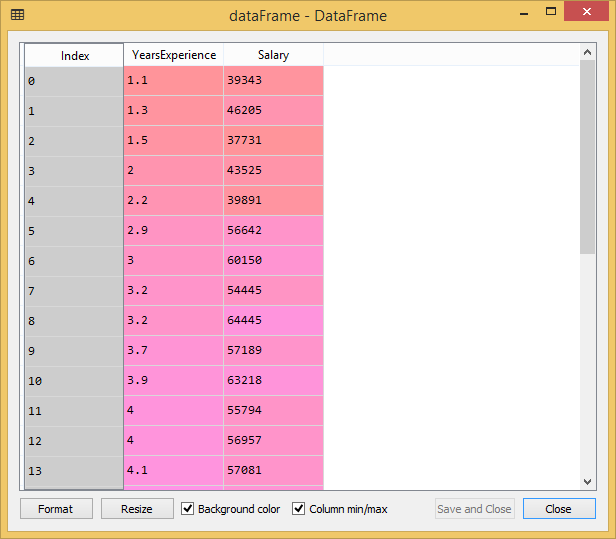Select salary cell 46205
Image resolution: width=616 pixels, height=539 pixels.
[273, 111]
